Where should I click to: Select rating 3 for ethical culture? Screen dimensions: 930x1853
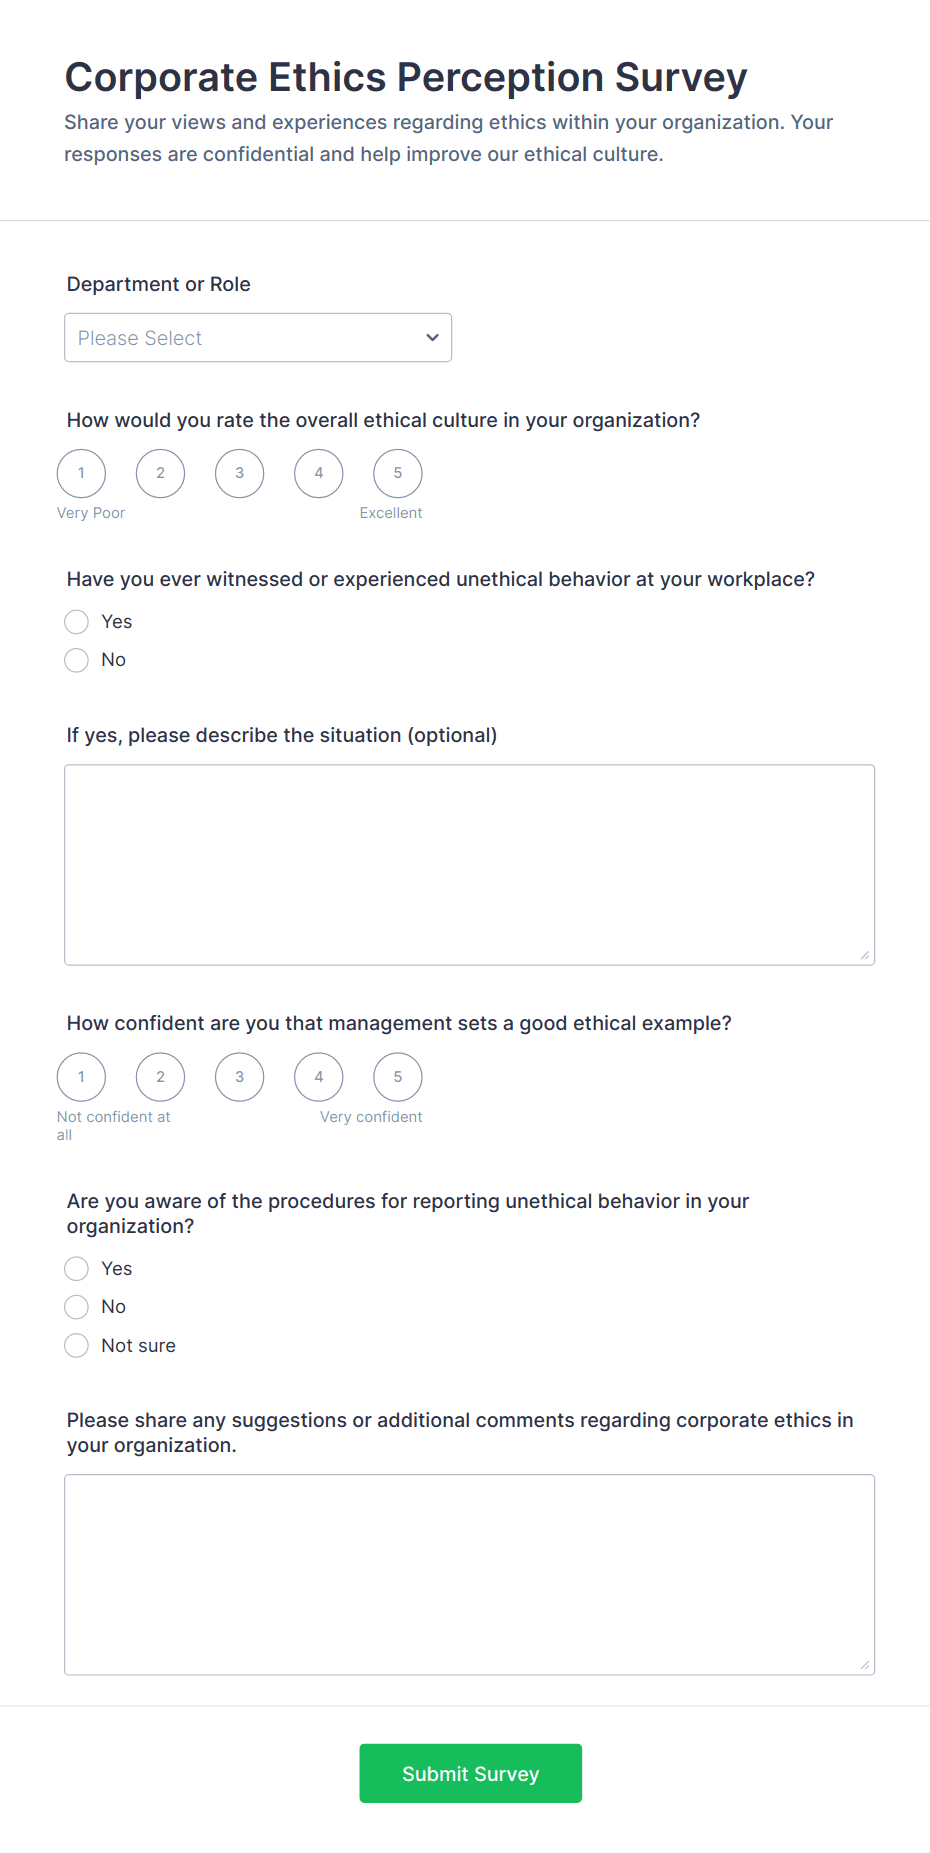[x=239, y=473]
